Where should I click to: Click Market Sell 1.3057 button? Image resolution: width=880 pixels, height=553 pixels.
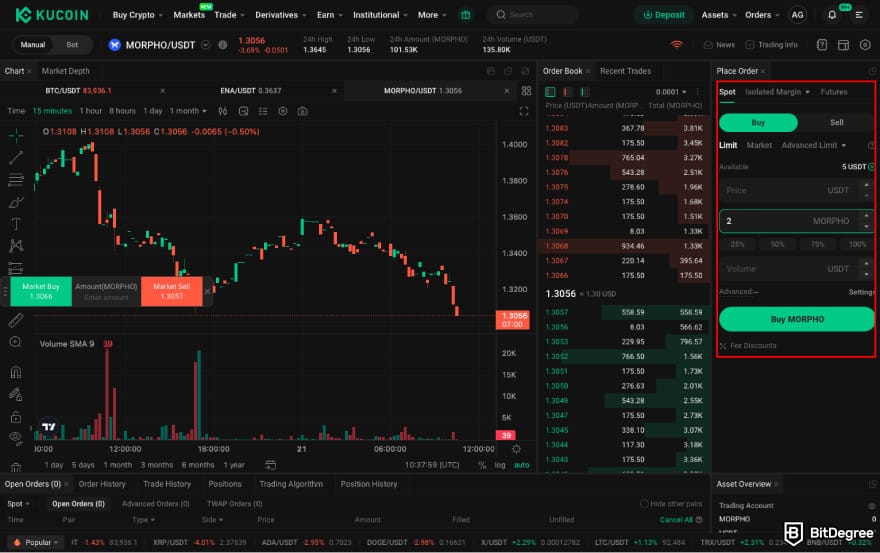[x=172, y=291]
